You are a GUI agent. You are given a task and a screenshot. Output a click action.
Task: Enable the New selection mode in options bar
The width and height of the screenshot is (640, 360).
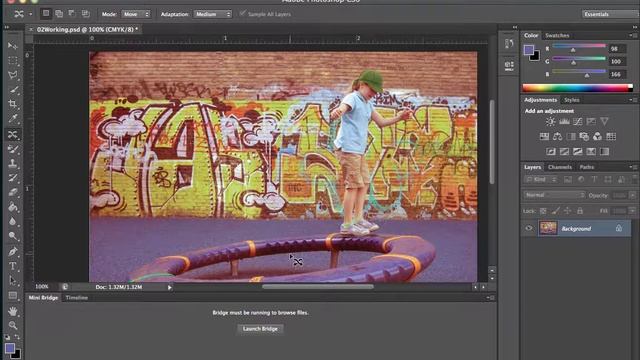(46, 13)
